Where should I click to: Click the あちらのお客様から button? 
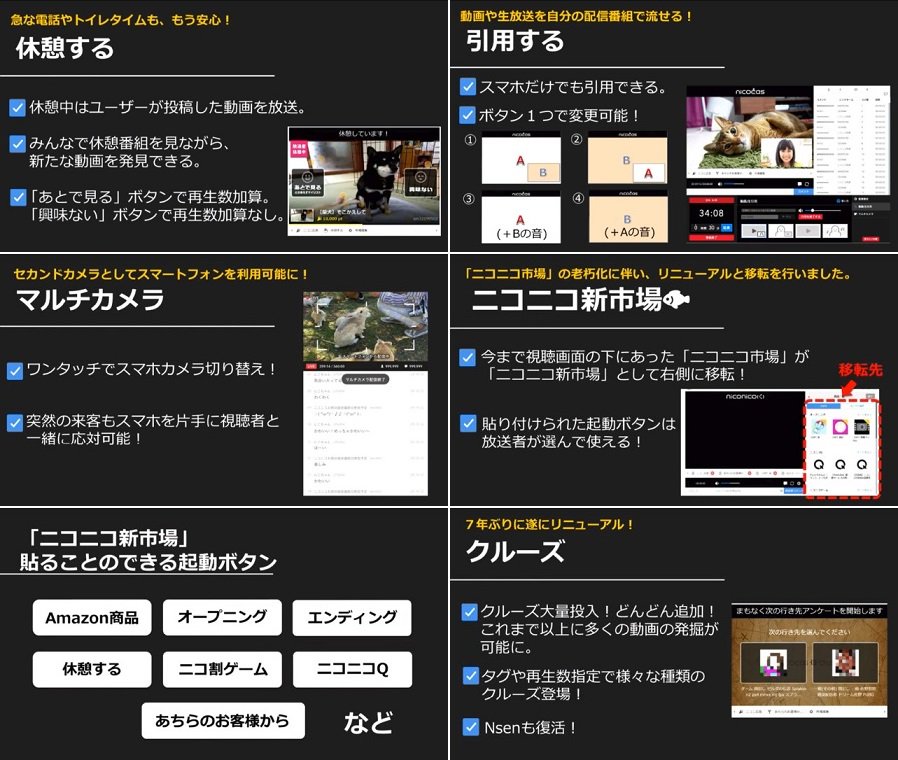(223, 720)
